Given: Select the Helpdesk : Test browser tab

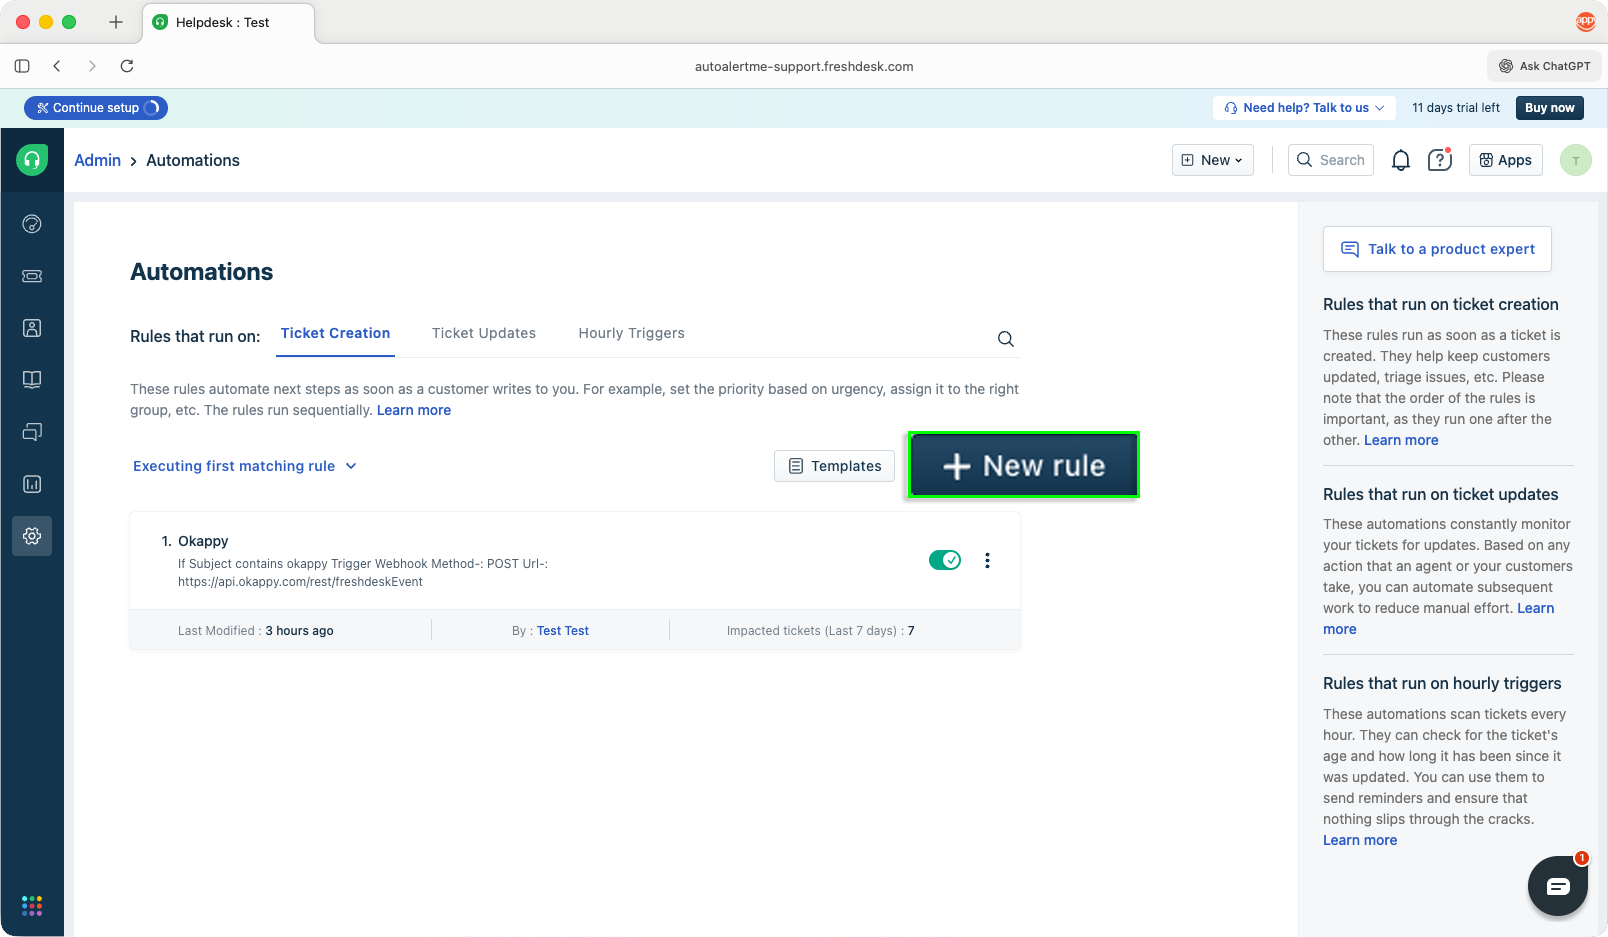Looking at the screenshot, I should click(x=229, y=22).
